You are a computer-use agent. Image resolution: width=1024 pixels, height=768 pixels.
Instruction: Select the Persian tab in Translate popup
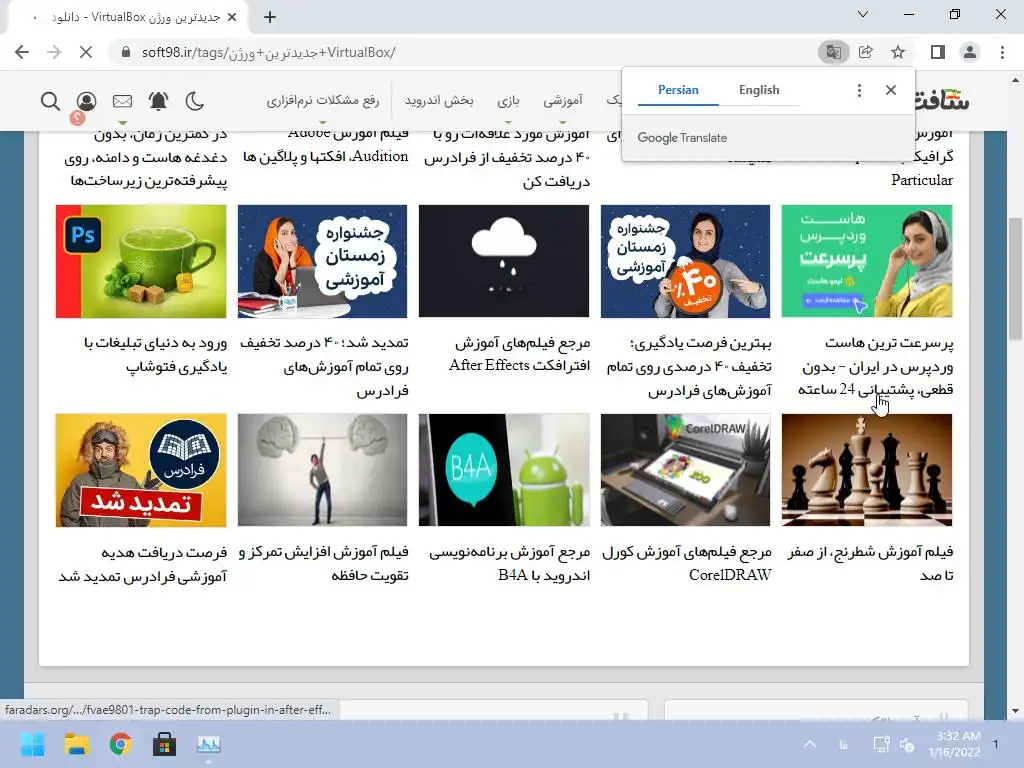click(x=678, y=90)
